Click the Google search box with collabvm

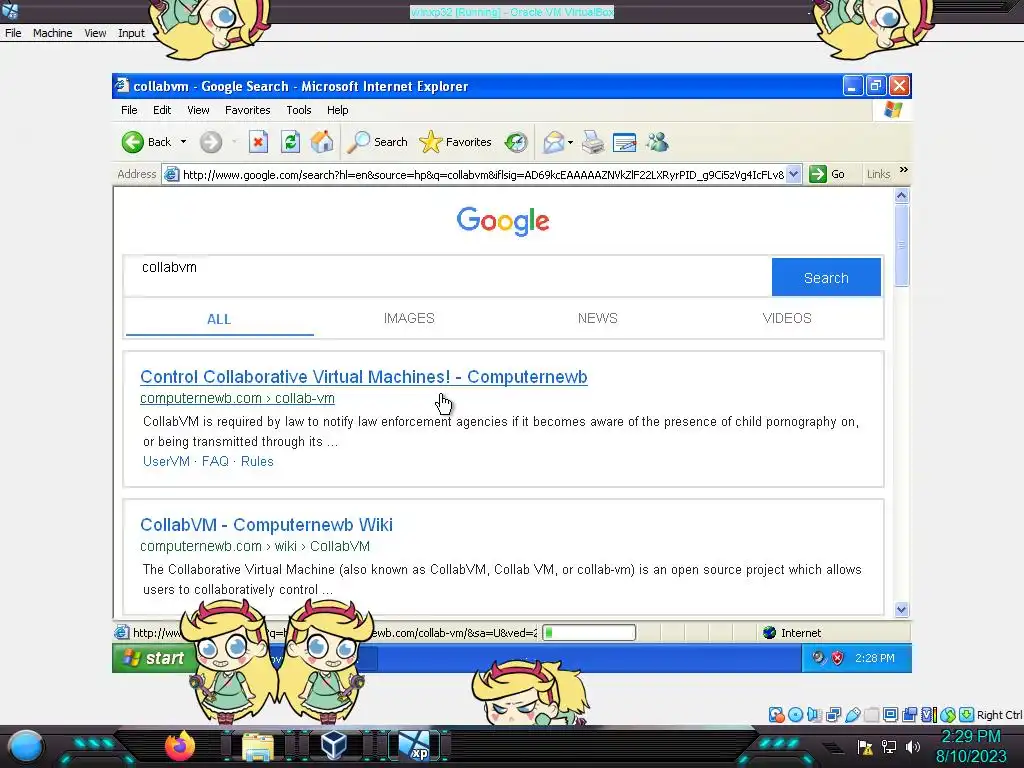coord(447,276)
